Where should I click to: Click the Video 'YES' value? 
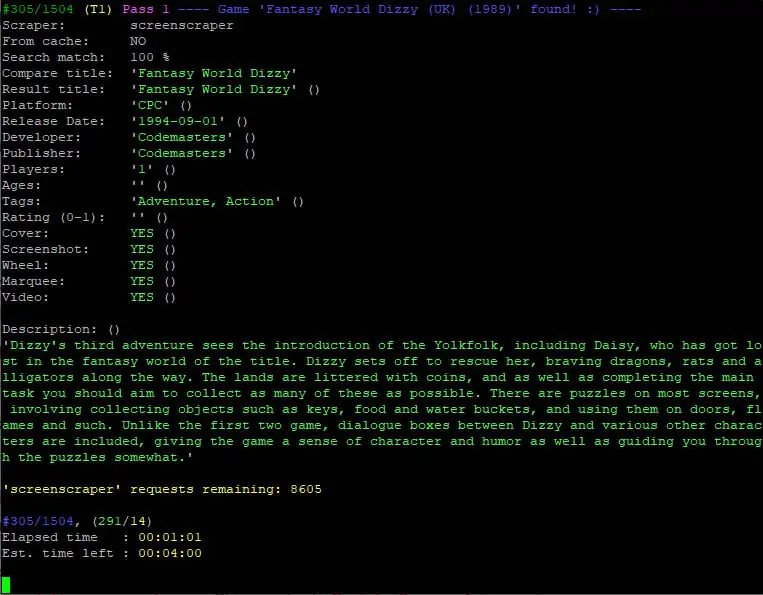142,298
